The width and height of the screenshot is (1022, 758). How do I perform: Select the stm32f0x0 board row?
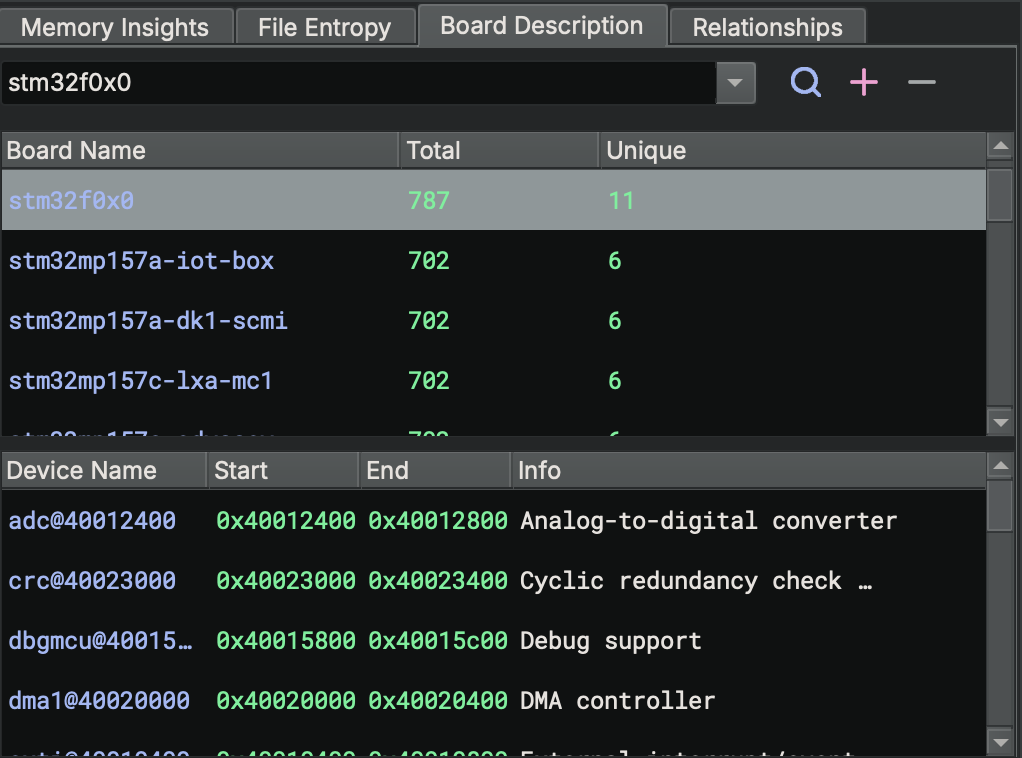(493, 200)
